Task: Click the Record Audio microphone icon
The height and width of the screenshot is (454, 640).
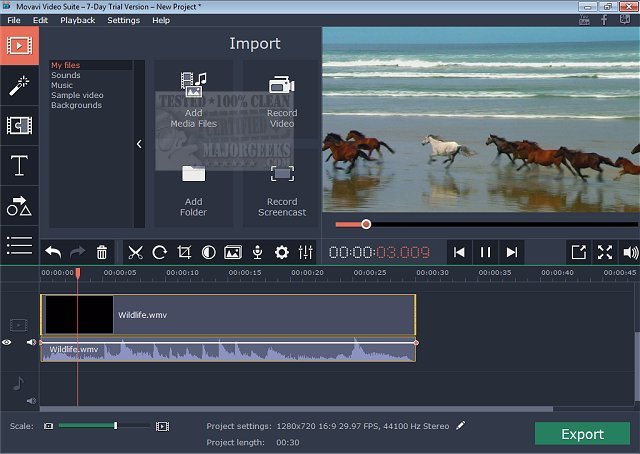Action: (258, 252)
